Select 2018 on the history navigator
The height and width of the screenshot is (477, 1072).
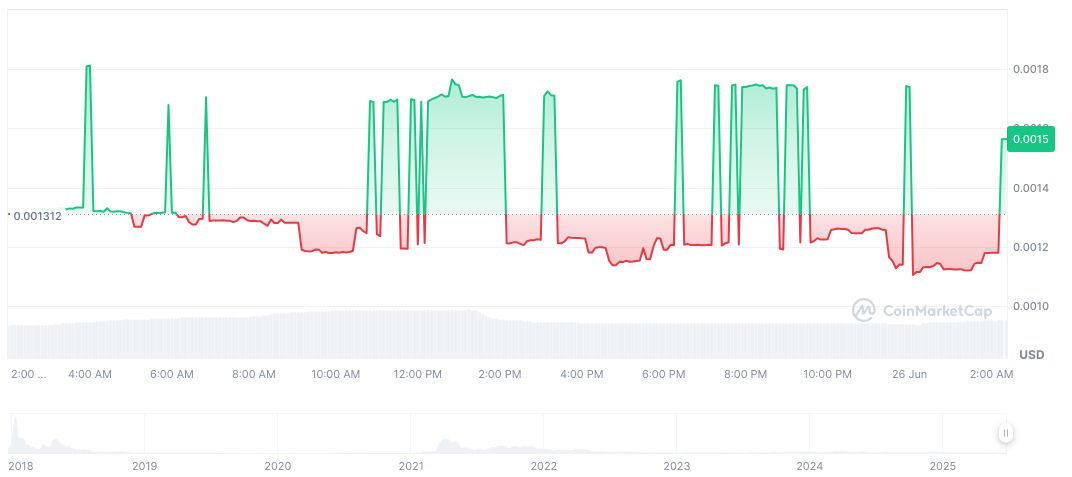point(21,466)
